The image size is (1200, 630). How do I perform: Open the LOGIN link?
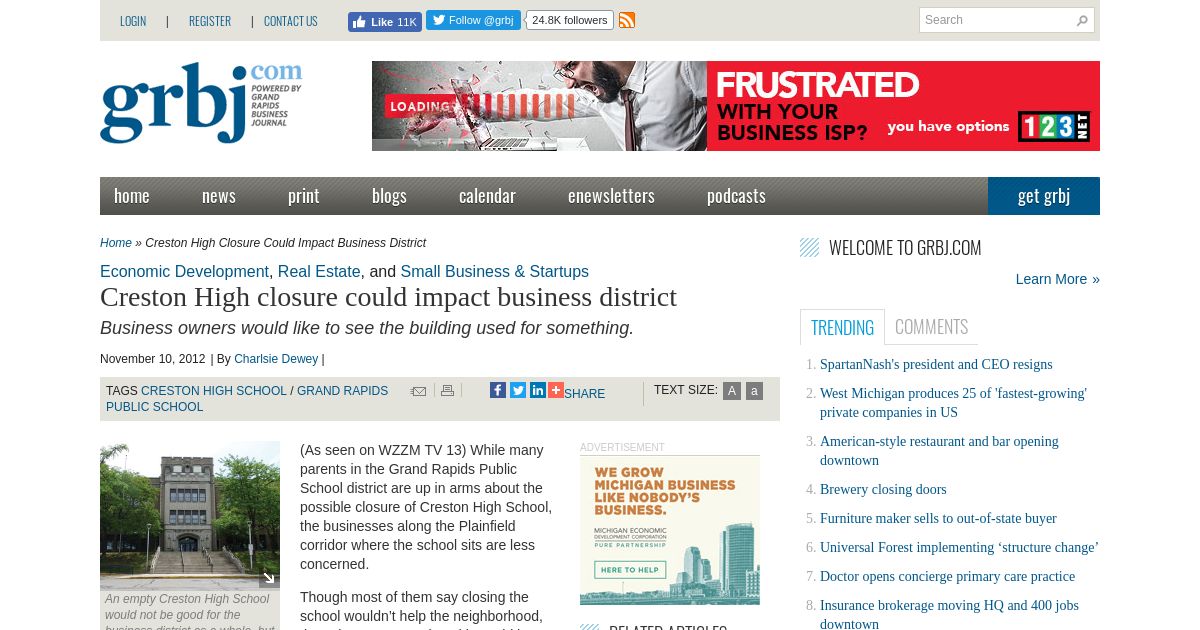133,21
